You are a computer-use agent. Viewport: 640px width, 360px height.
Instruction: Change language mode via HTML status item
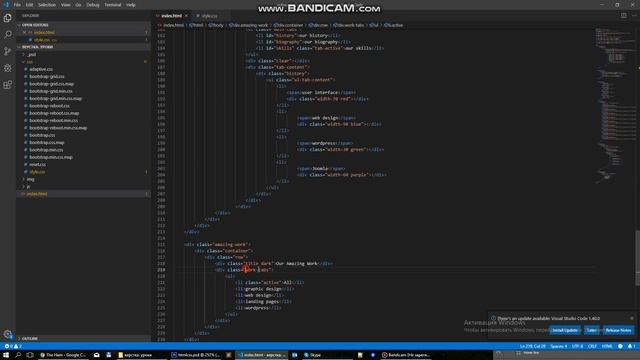click(x=607, y=346)
